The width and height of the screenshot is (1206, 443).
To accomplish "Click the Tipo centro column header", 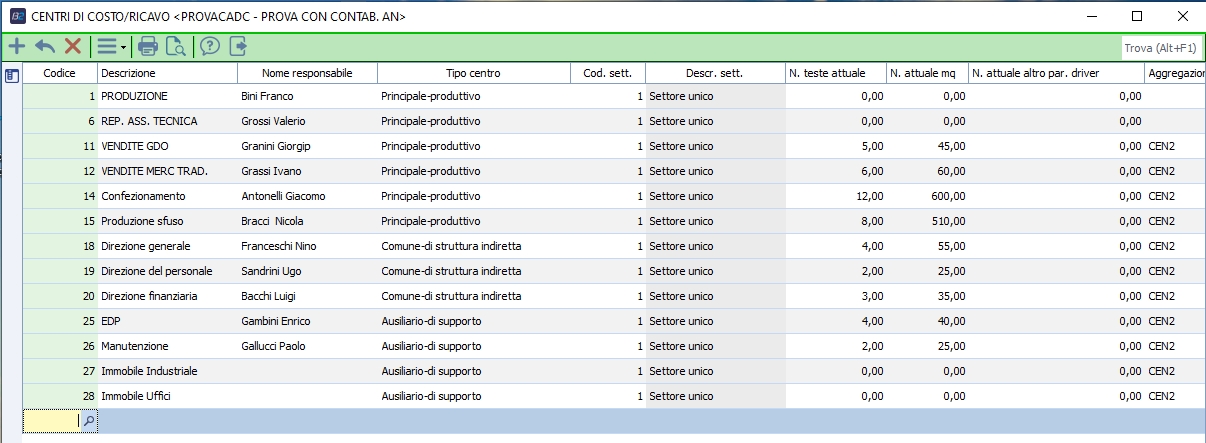I will tap(473, 74).
